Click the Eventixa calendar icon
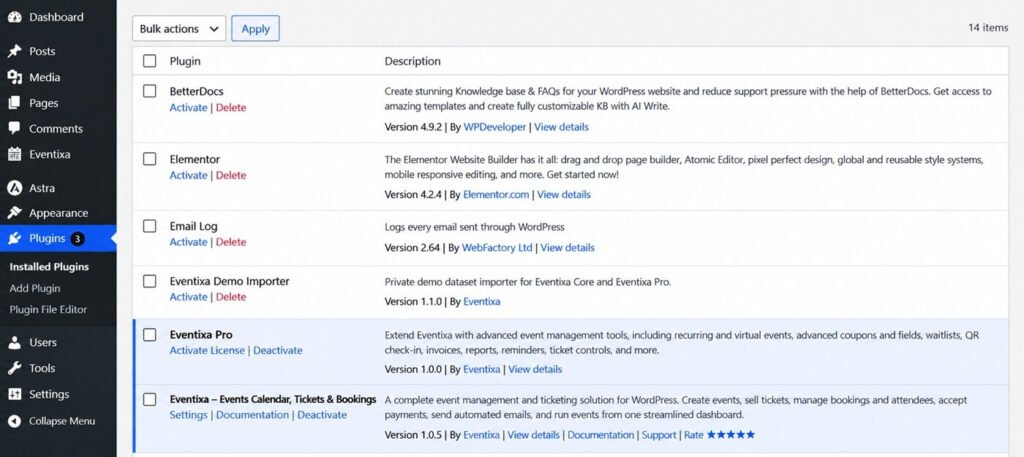This screenshot has height=457, width=1024. pyautogui.click(x=14, y=155)
